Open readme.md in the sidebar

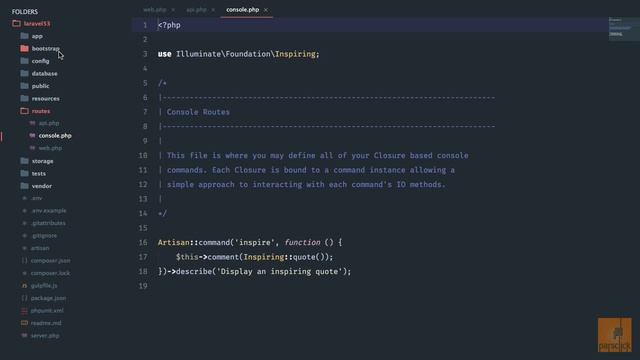pos(46,323)
